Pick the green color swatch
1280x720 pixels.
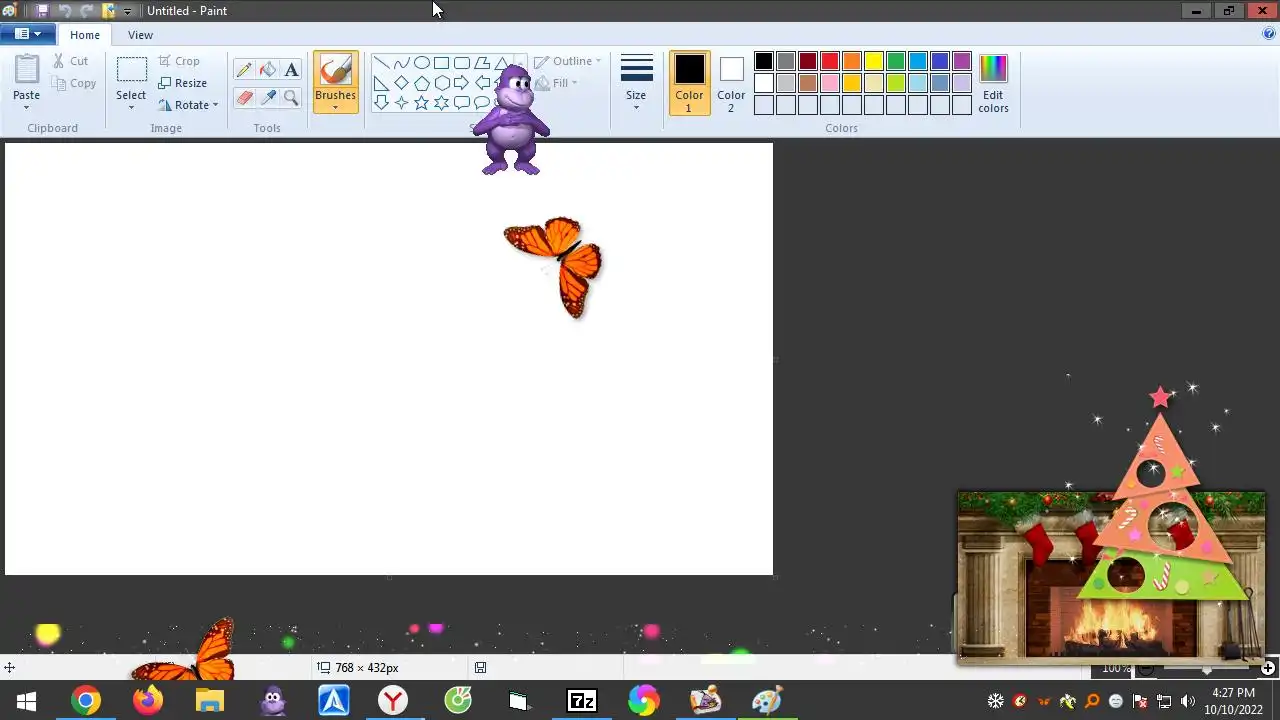point(896,61)
